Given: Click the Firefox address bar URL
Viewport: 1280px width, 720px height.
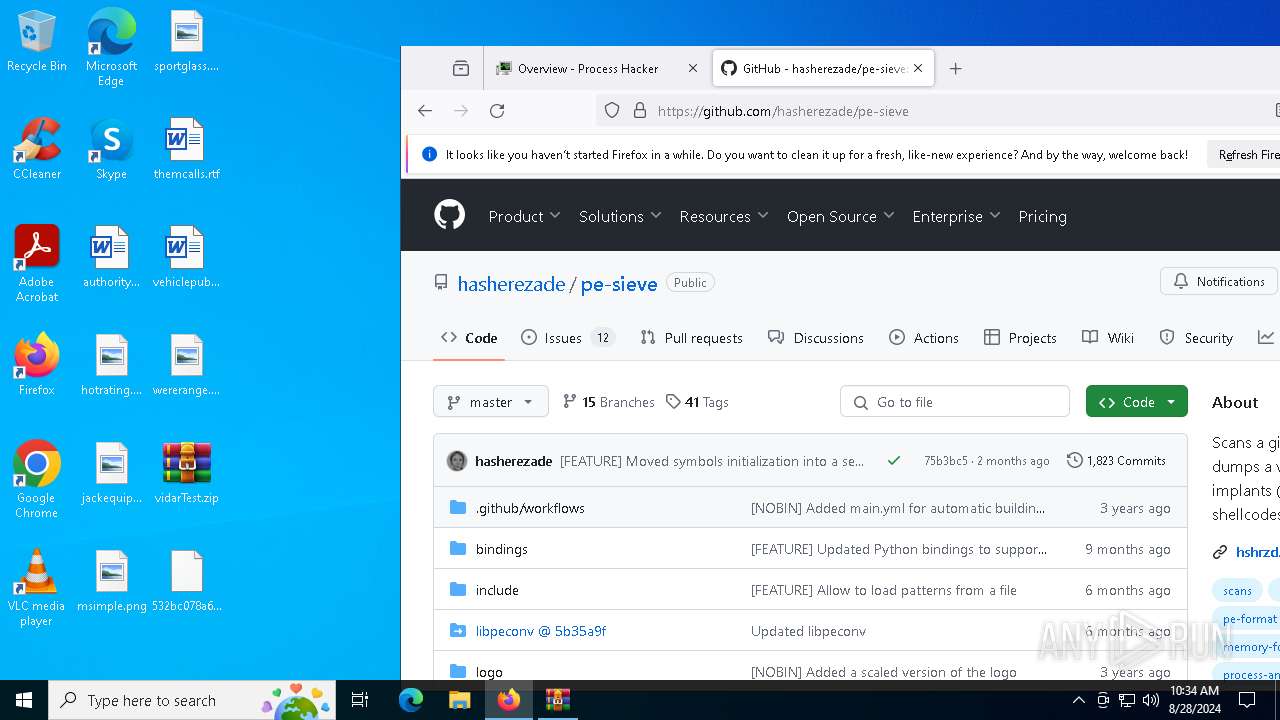Looking at the screenshot, I should coord(783,111).
